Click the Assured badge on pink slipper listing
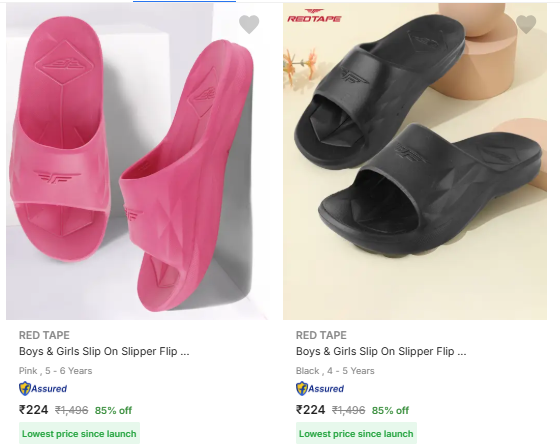560x448 pixels. point(43,389)
